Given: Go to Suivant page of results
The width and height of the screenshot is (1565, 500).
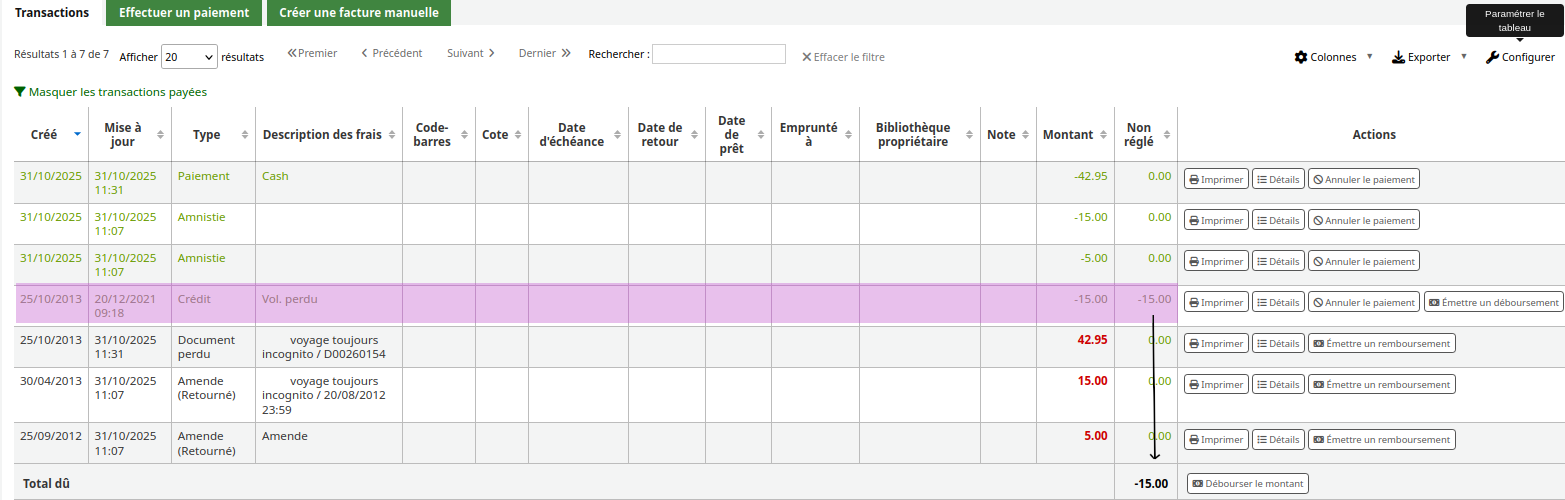Looking at the screenshot, I should coord(471,53).
